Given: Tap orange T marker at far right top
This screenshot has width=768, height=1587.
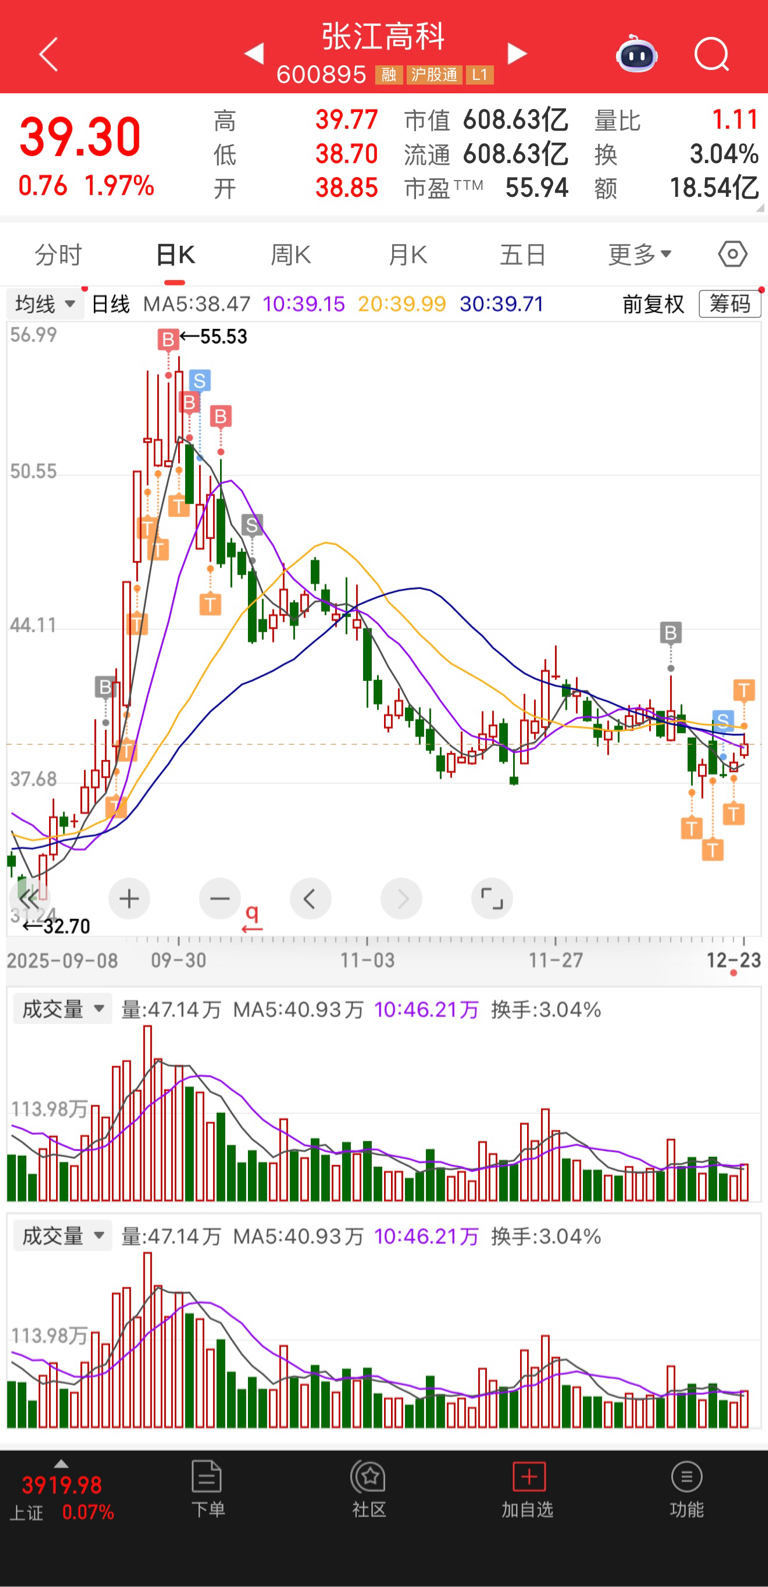Looking at the screenshot, I should (743, 689).
